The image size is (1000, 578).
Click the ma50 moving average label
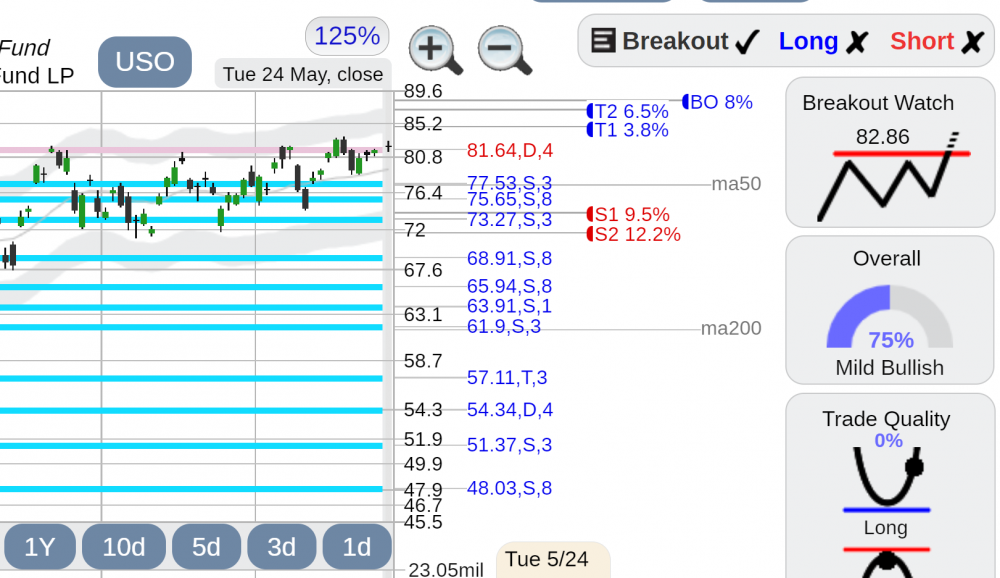[736, 184]
